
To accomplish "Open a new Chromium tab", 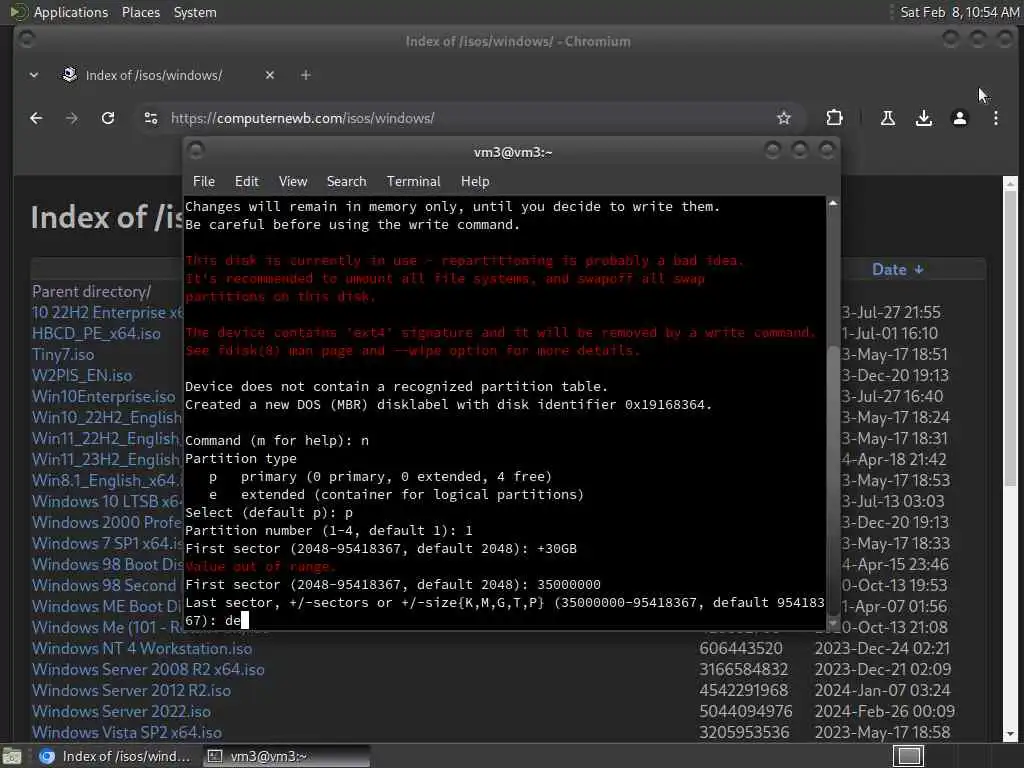I will point(306,75).
